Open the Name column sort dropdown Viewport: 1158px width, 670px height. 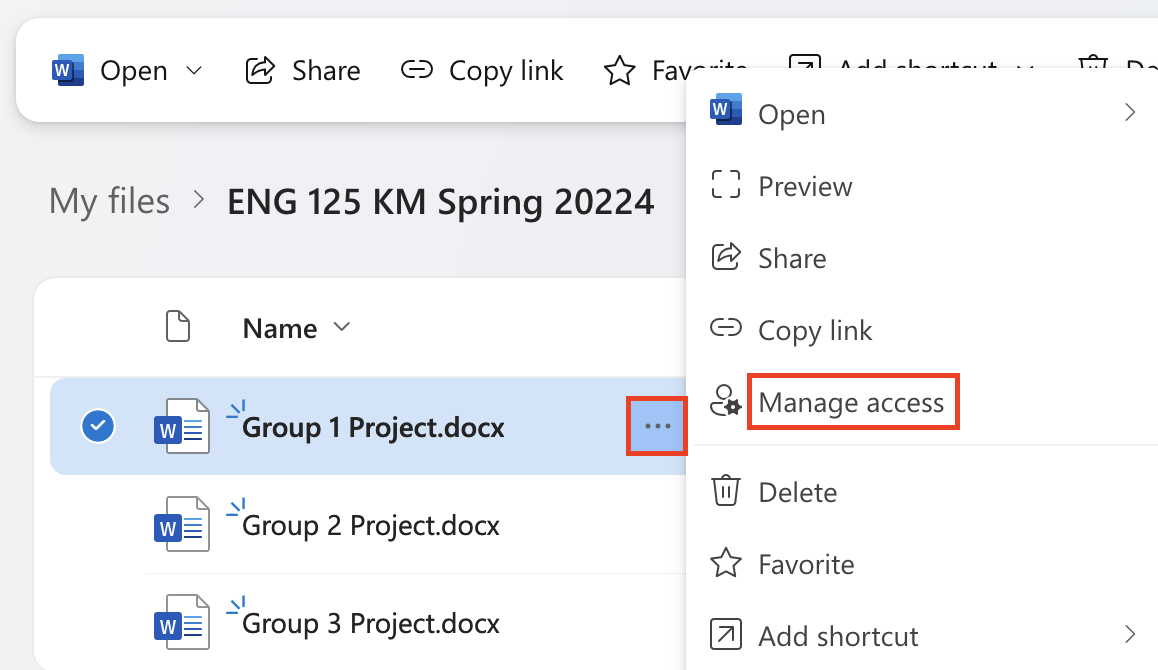coord(341,327)
